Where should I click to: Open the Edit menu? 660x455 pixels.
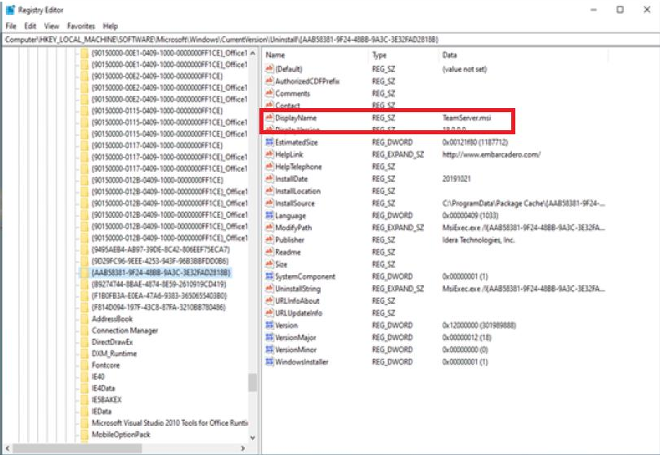click(30, 26)
